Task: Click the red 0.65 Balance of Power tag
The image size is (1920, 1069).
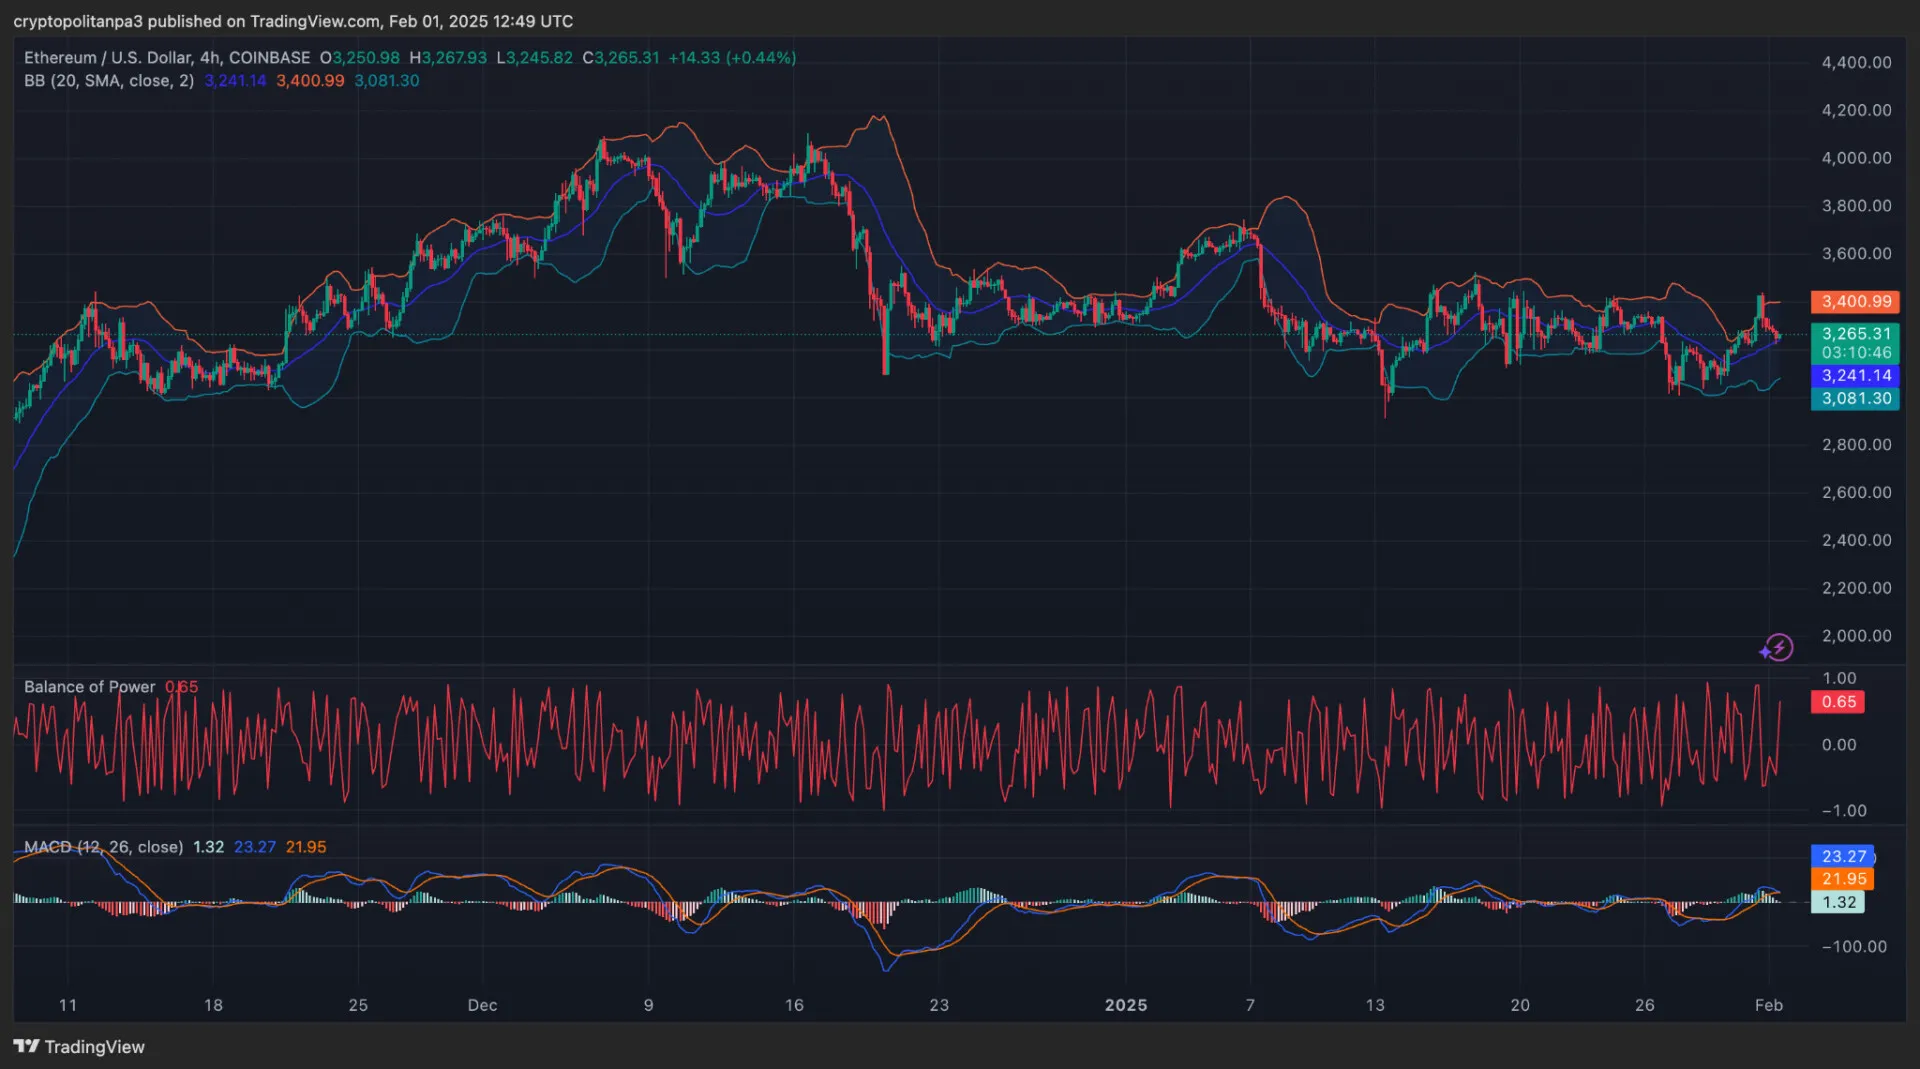Action: [x=1838, y=702]
